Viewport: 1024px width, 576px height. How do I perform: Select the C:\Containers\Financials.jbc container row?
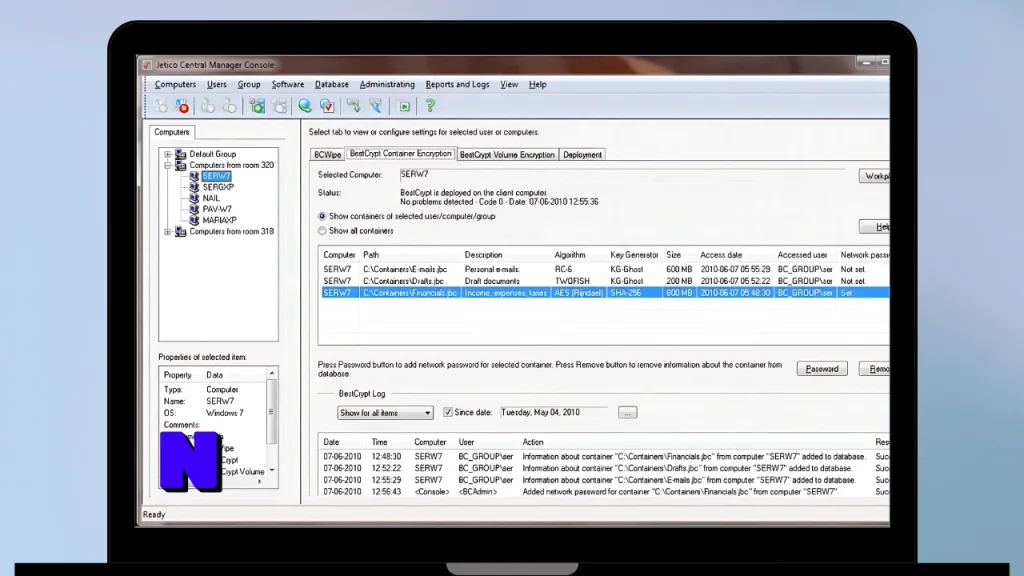[x=605, y=293]
